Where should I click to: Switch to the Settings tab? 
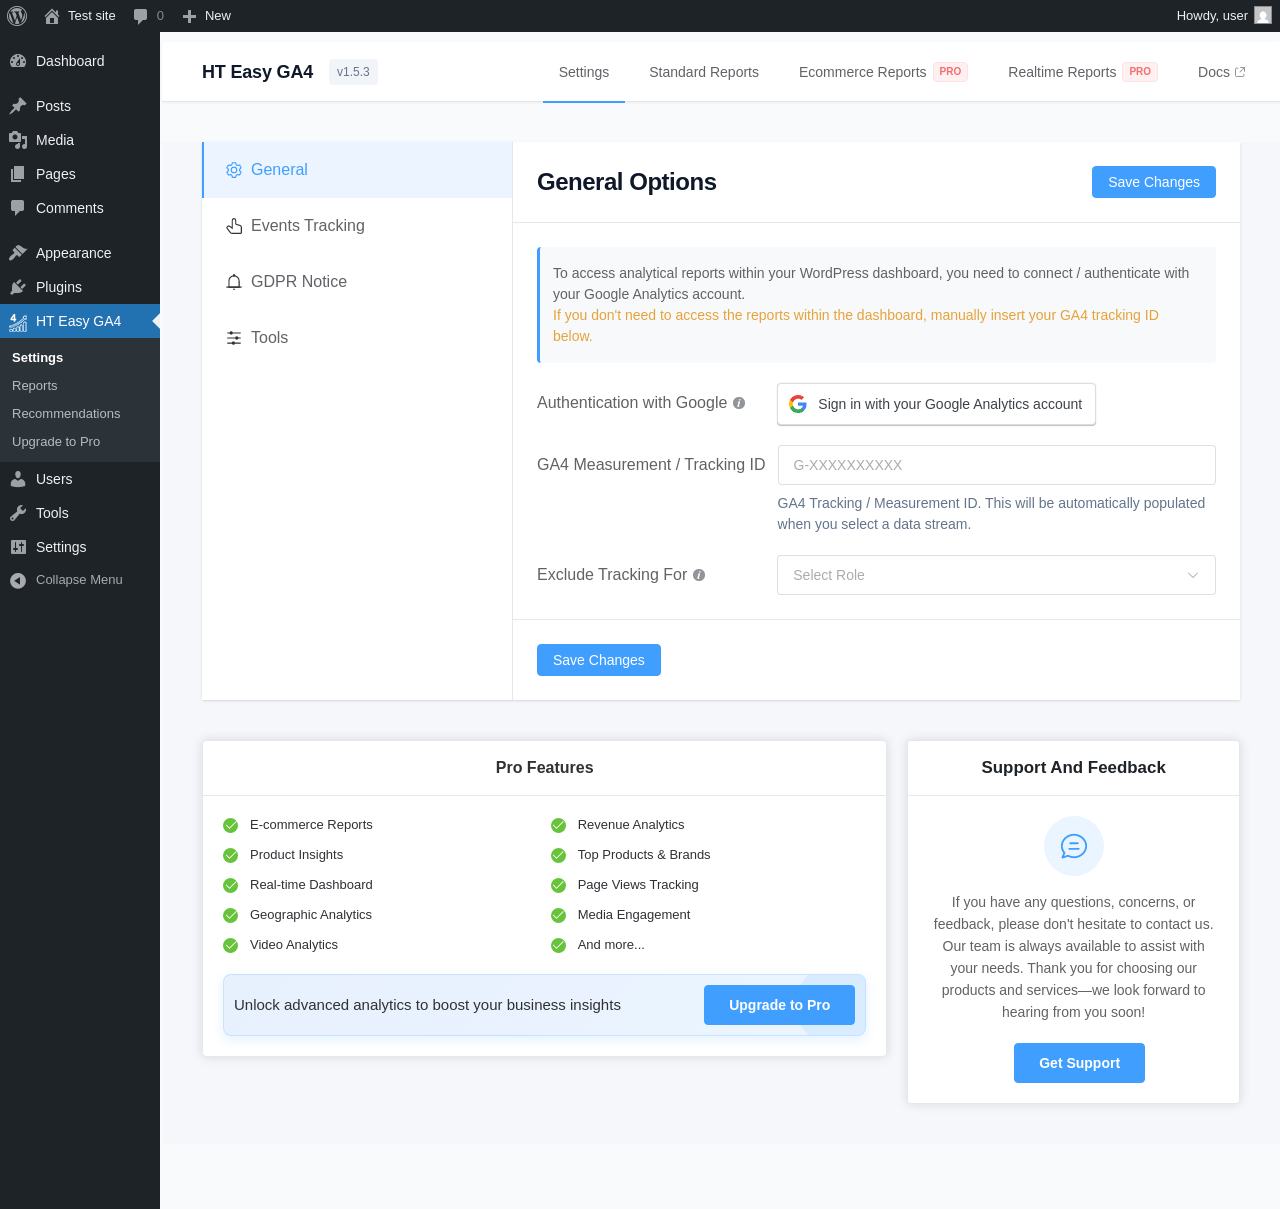584,72
